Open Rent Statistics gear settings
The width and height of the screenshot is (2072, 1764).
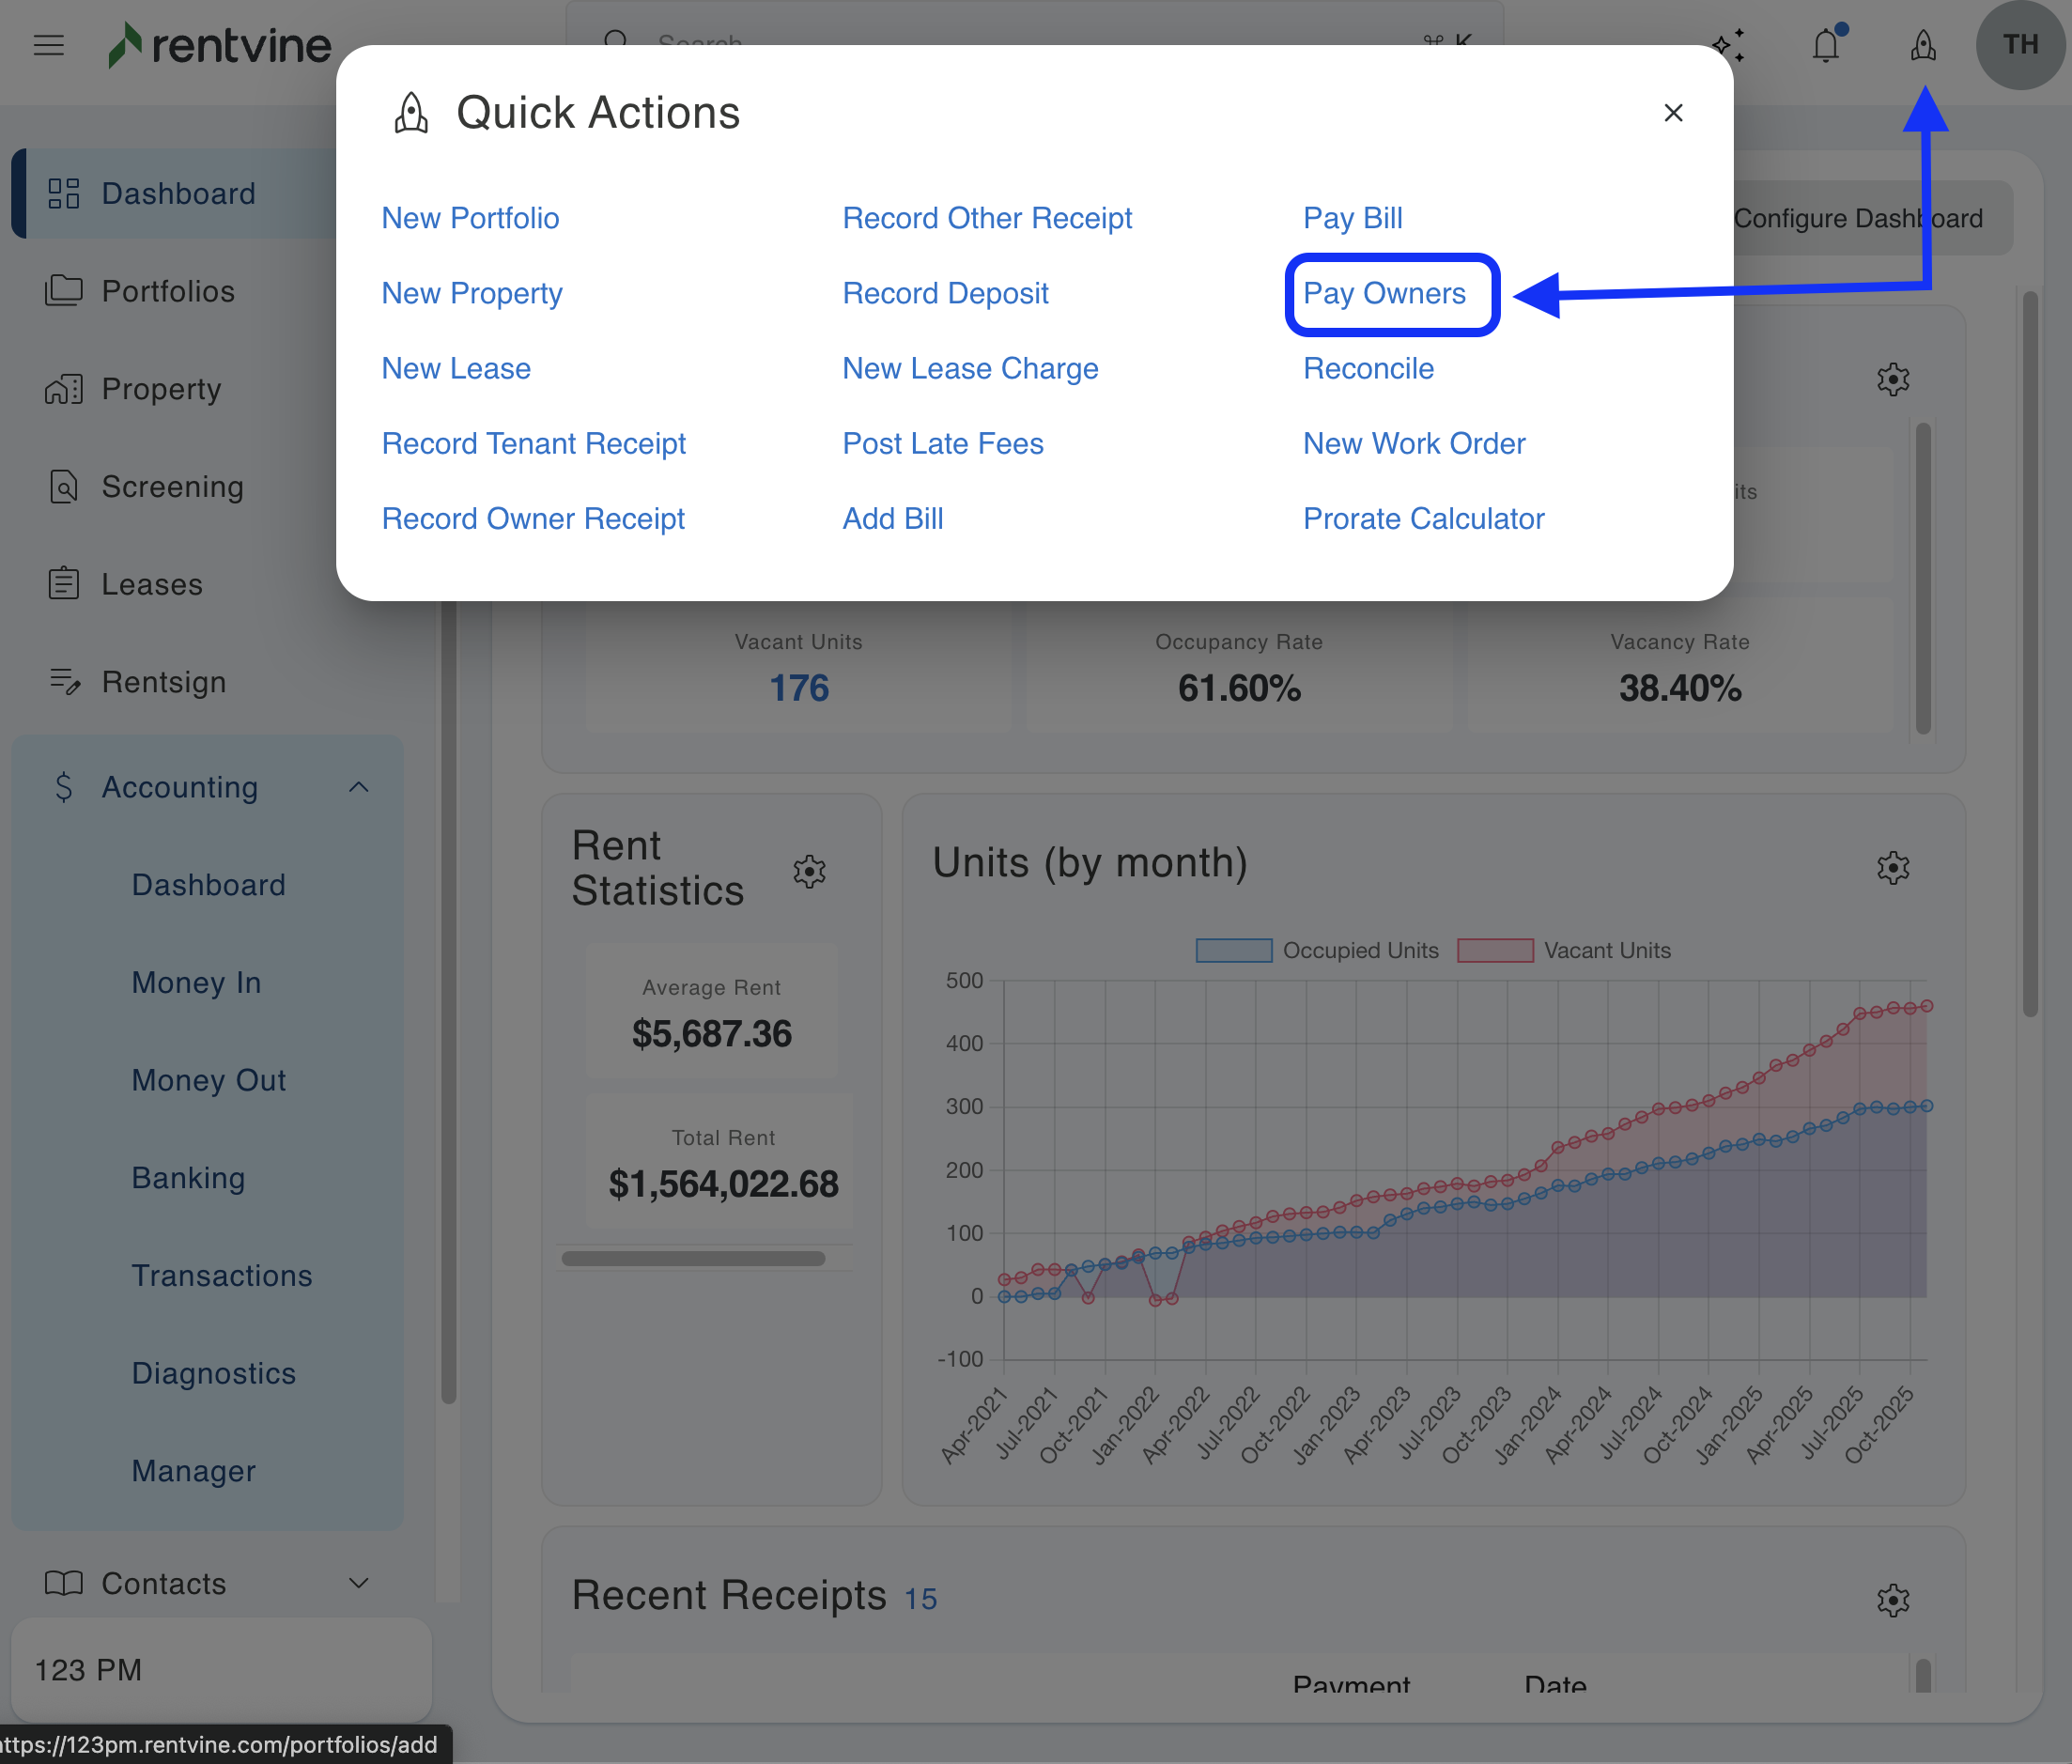809,871
